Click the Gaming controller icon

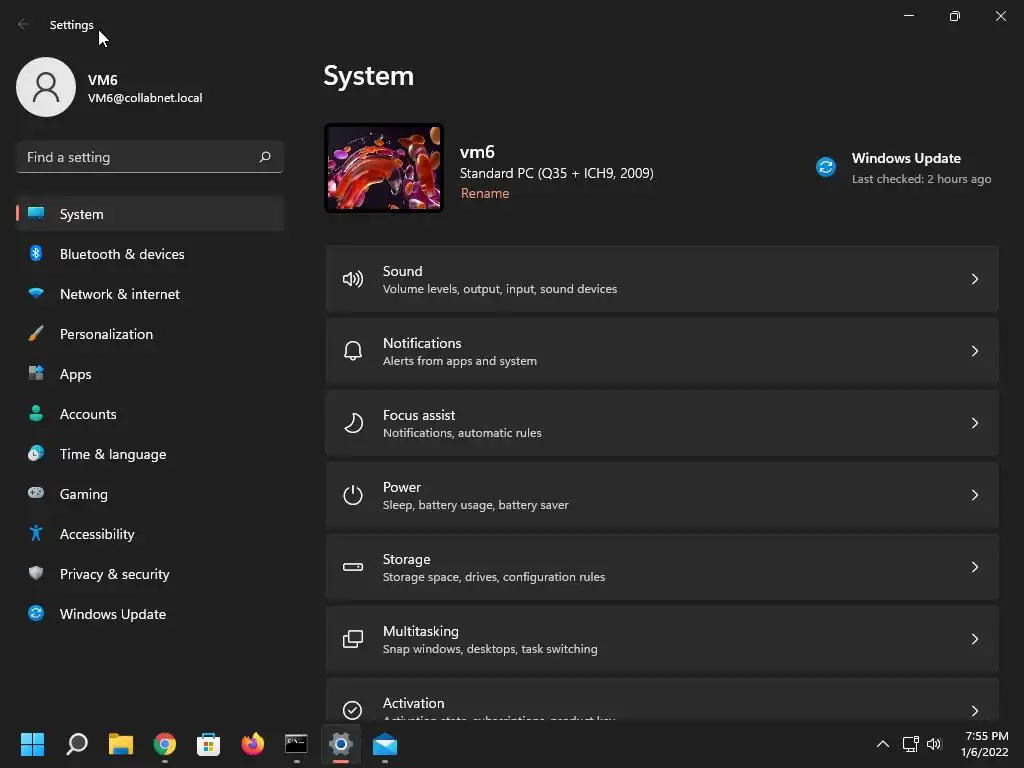[36, 493]
